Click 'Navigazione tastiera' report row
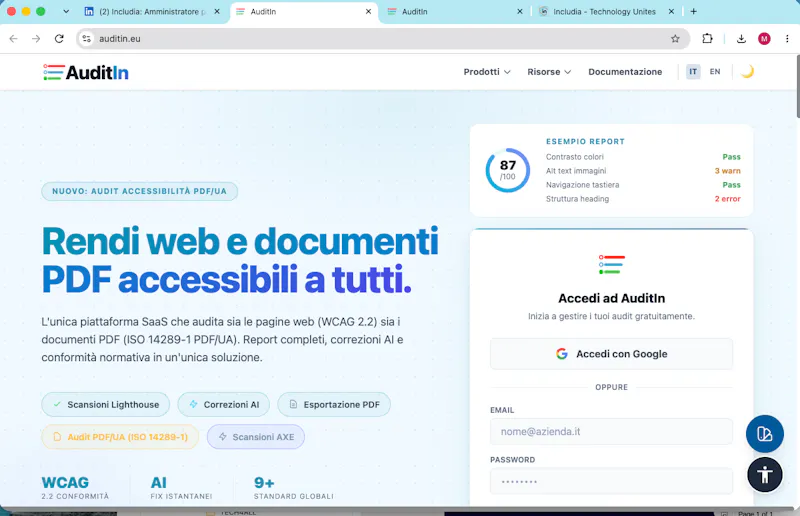The height and width of the screenshot is (516, 800). [643, 185]
